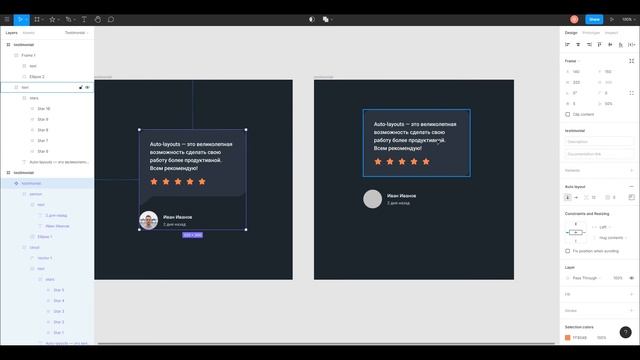Click the distribute spacing icon
640x360 pixels.
click(x=631, y=44)
